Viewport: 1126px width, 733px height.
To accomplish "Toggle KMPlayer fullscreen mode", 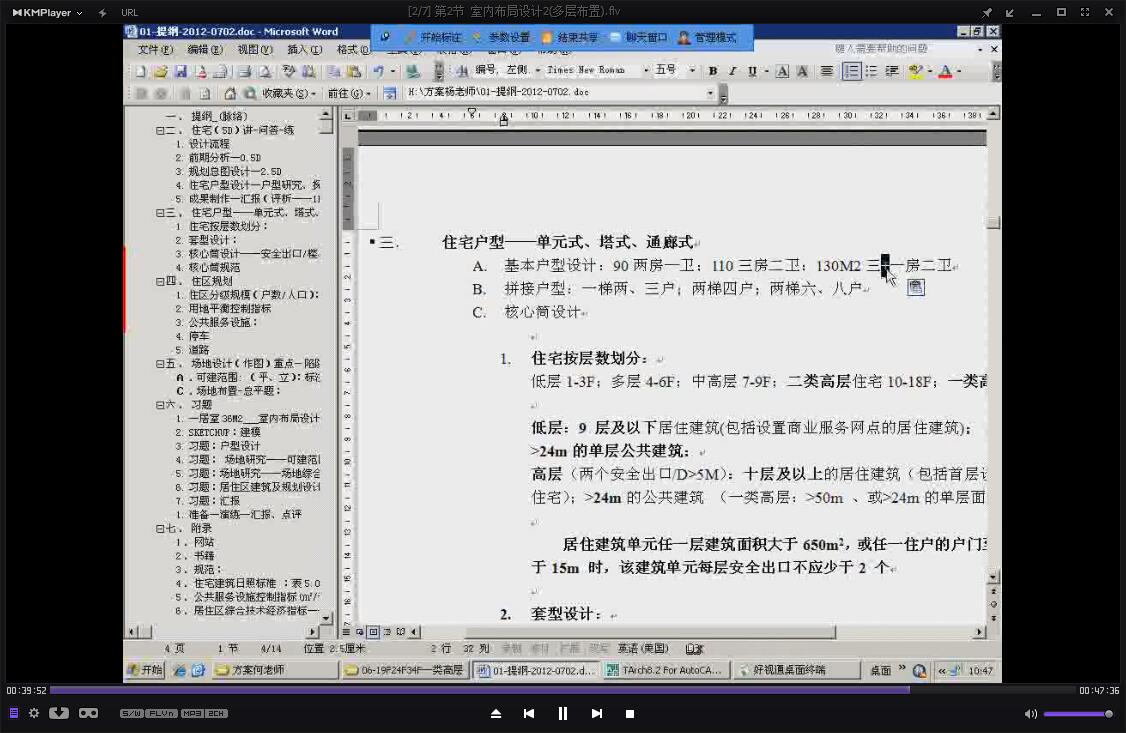I will point(1085,12).
